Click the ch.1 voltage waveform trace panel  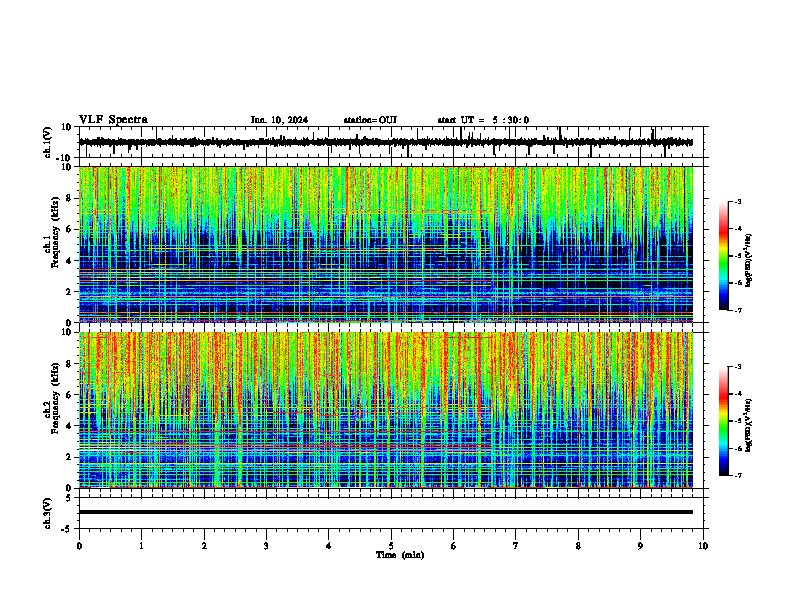393,142
